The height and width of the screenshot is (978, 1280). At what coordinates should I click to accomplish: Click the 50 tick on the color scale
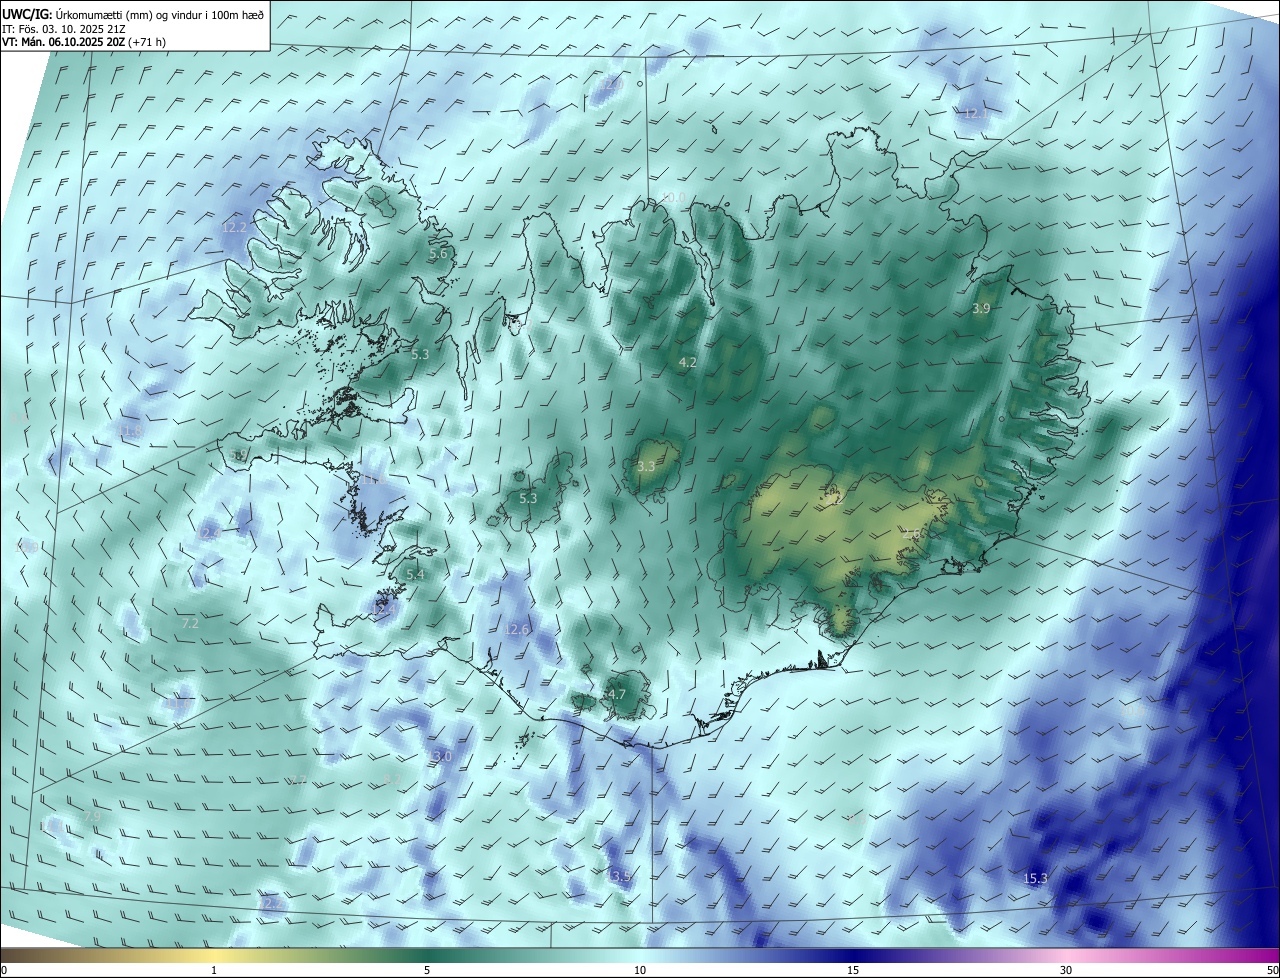[x=1272, y=970]
